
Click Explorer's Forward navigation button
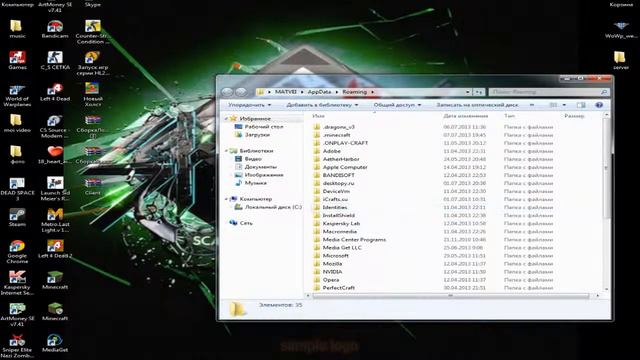pyautogui.click(x=241, y=92)
